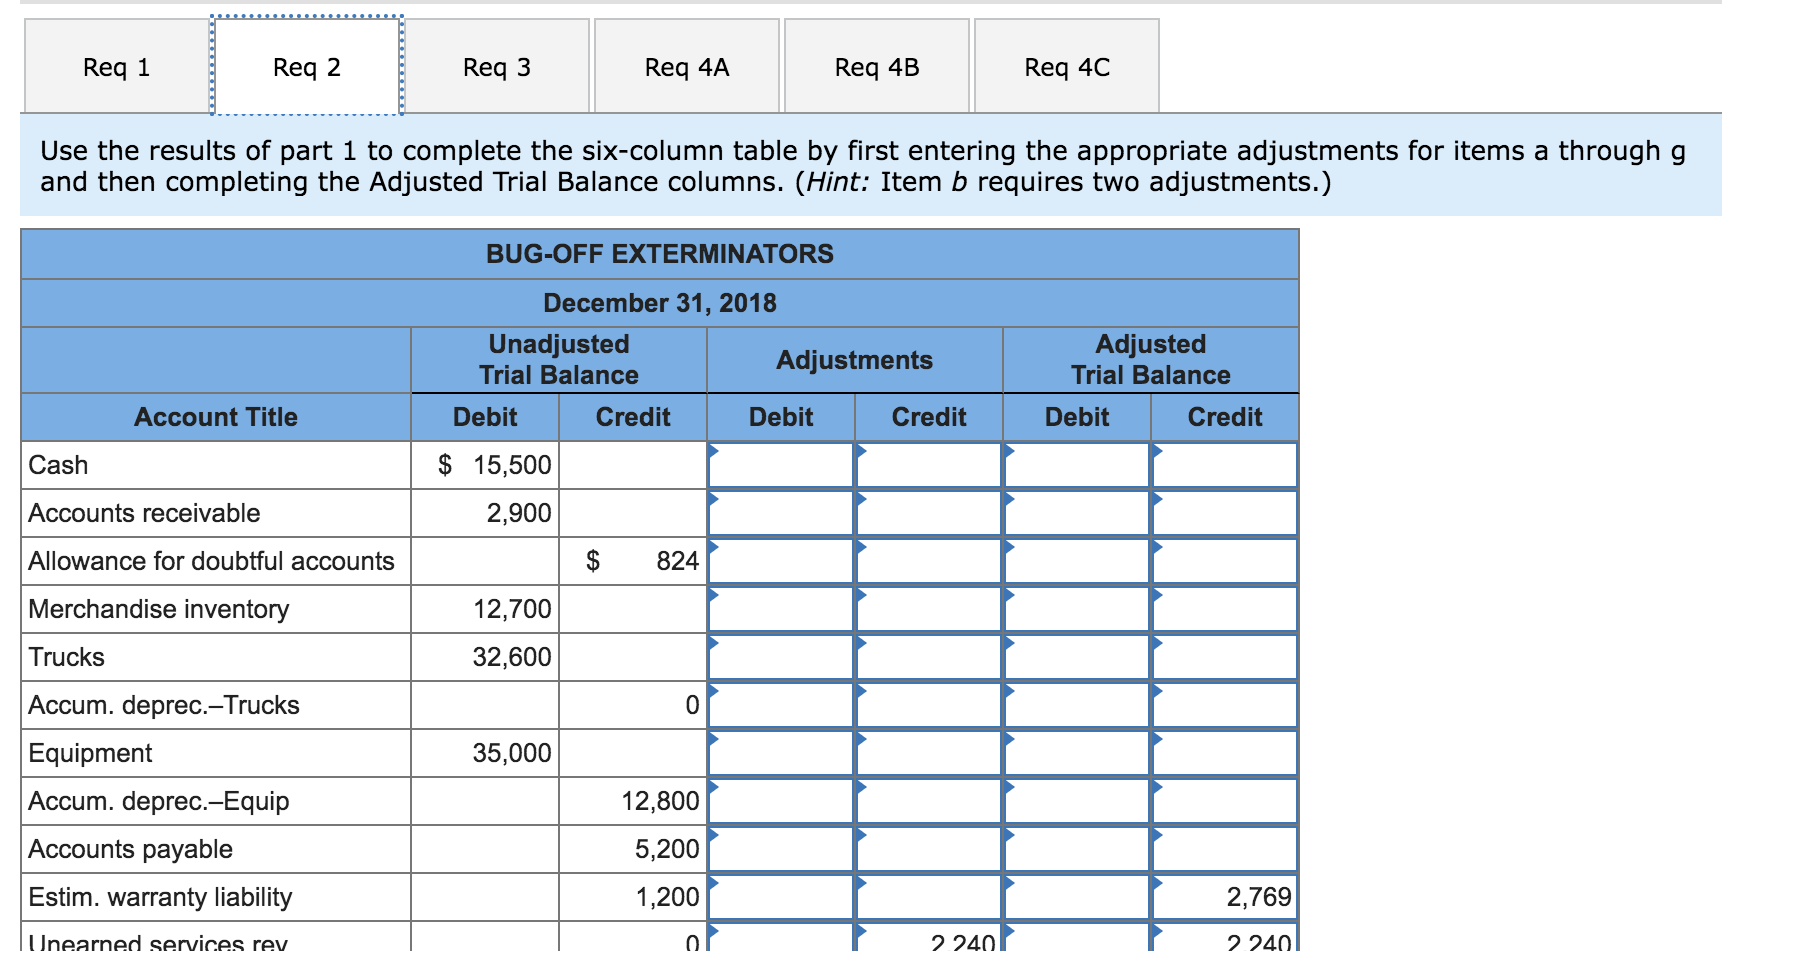
Task: Click the blue flag in Allowance for doubtful accounts Adjustments Debit cell
Action: 712,549
